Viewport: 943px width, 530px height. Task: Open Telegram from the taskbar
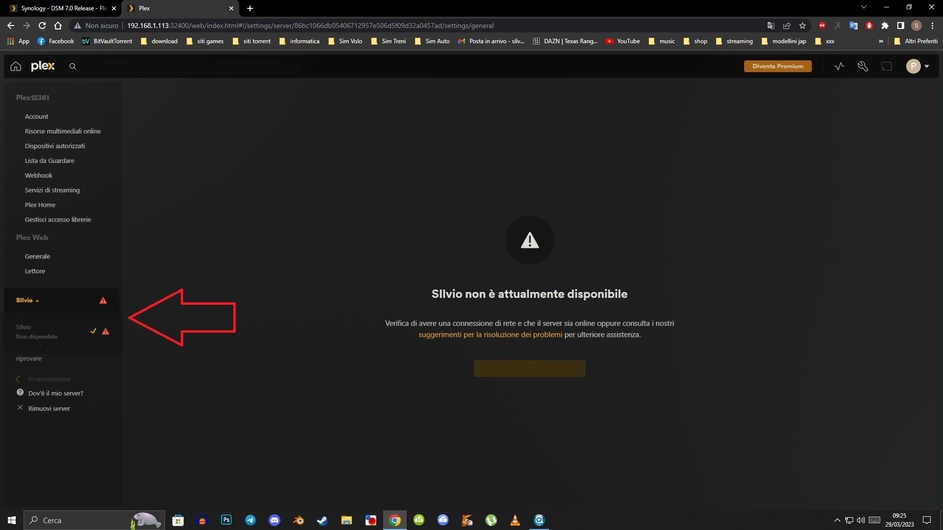pos(250,520)
